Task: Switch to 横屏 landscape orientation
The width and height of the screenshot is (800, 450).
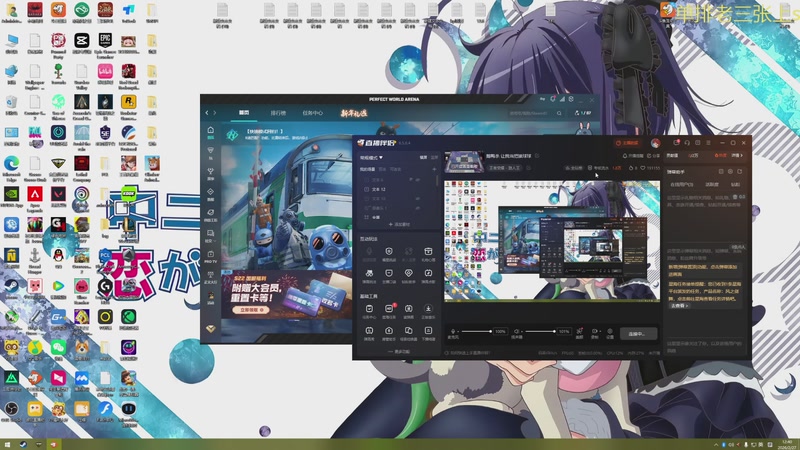Action: 423,158
